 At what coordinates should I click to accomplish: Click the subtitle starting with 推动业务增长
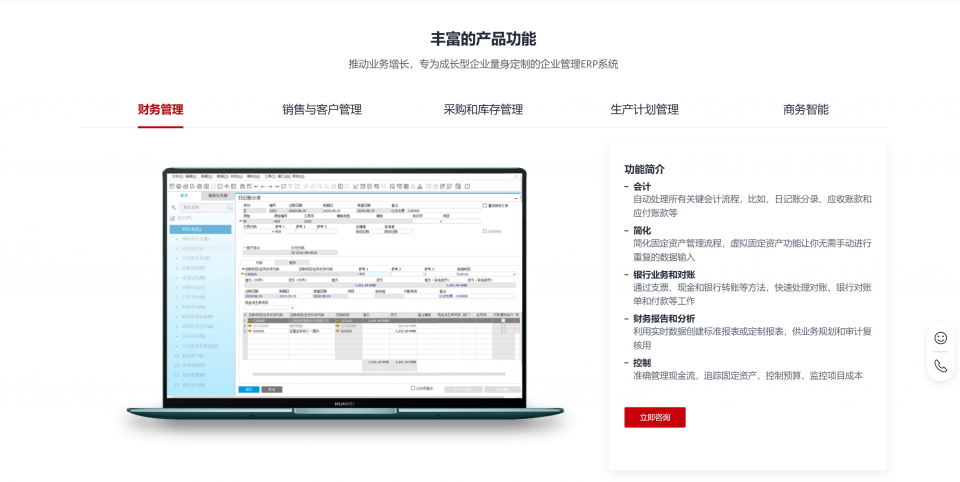click(483, 64)
